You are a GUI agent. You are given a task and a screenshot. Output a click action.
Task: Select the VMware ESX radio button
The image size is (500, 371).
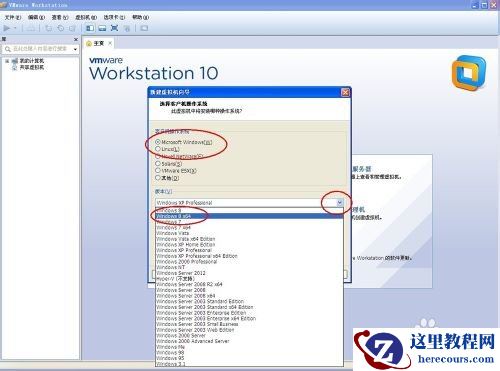[158, 171]
